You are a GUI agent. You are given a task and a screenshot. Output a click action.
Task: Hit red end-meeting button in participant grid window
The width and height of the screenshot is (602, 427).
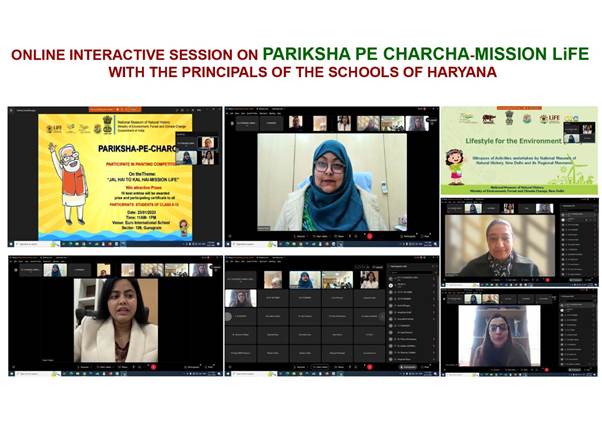370,367
